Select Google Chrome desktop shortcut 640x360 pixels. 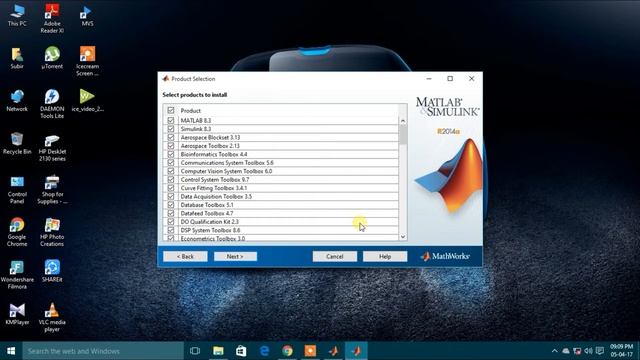click(x=17, y=232)
